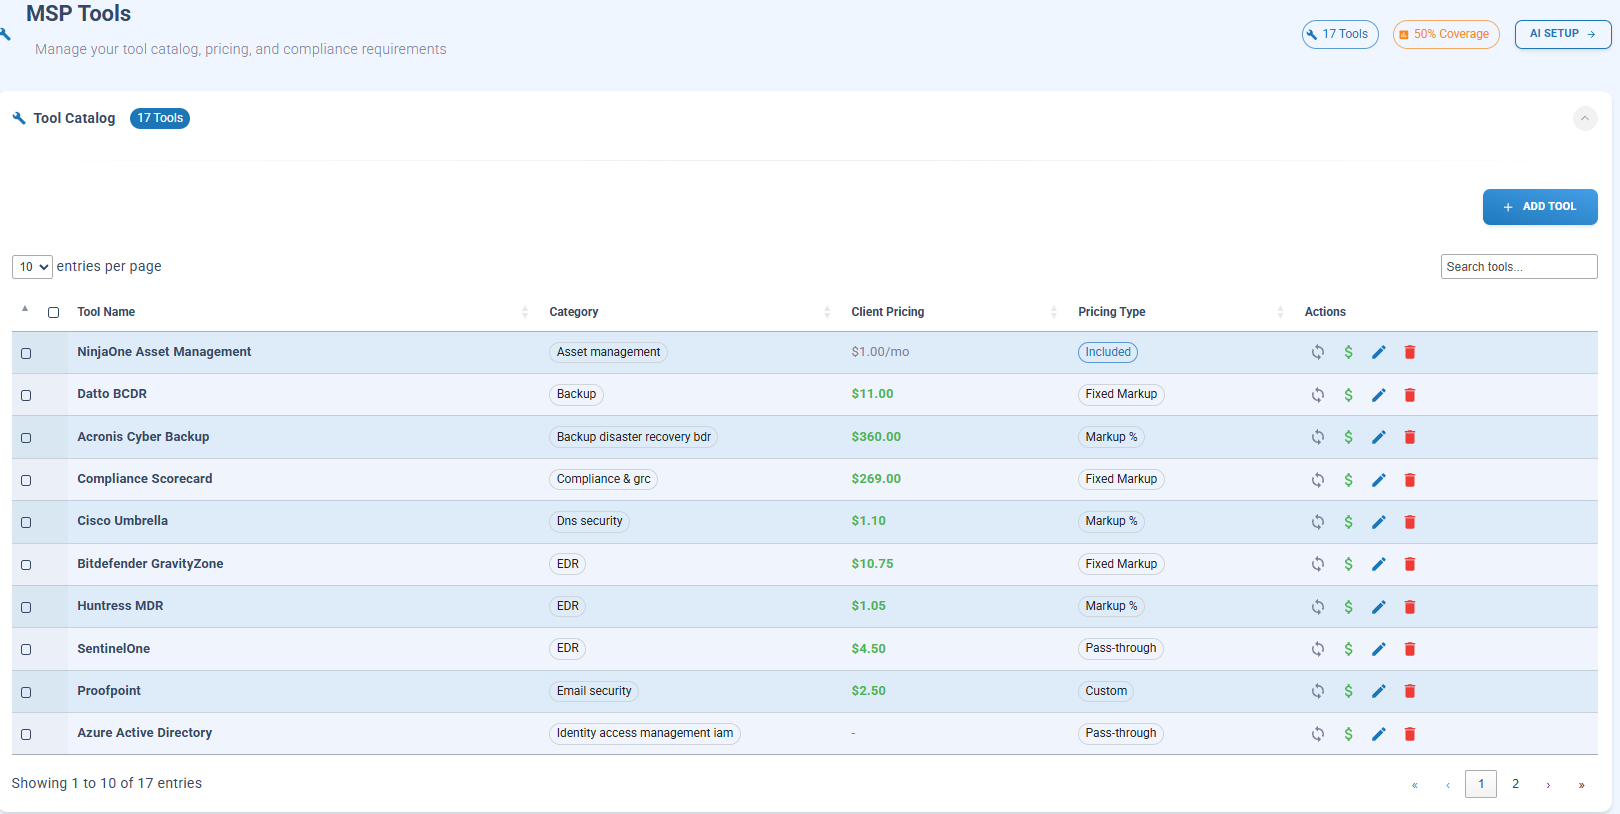Open dollar pricing icon for Acronis Cyber Backup

(1348, 437)
